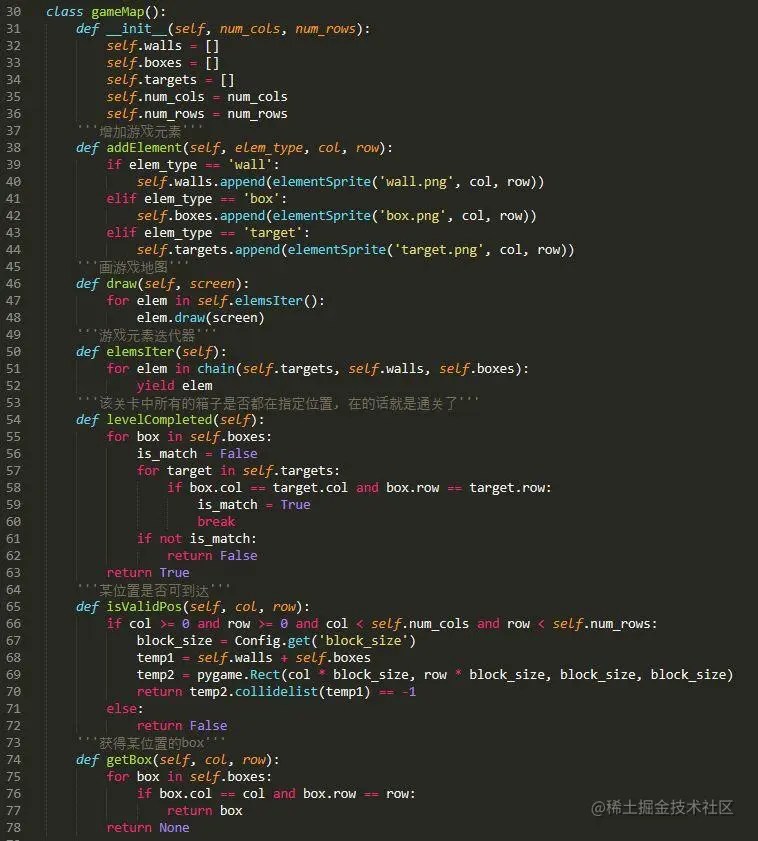Click the isValidPos function name
The width and height of the screenshot is (758, 841).
tap(144, 607)
